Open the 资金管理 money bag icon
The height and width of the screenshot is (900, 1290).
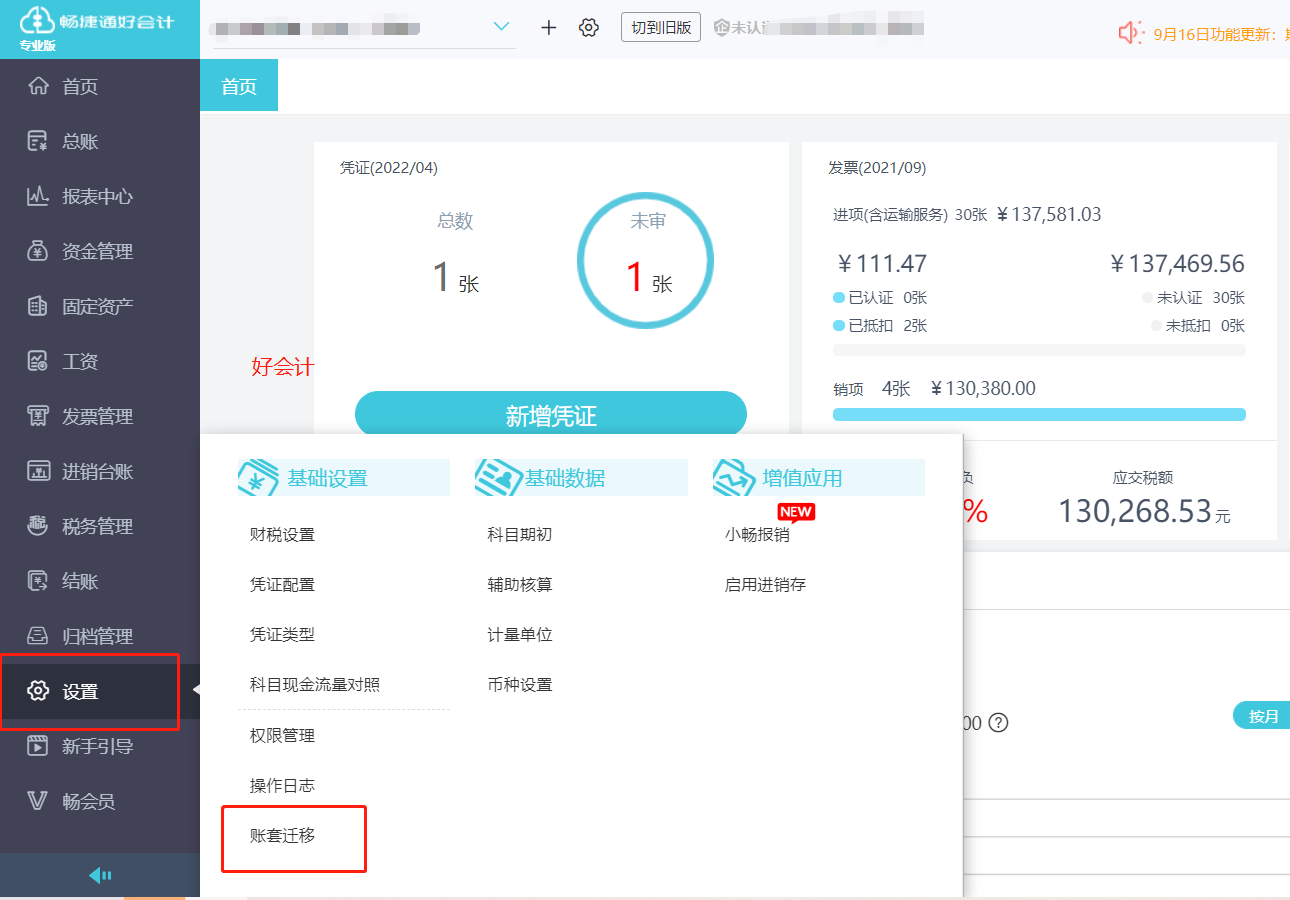point(38,251)
